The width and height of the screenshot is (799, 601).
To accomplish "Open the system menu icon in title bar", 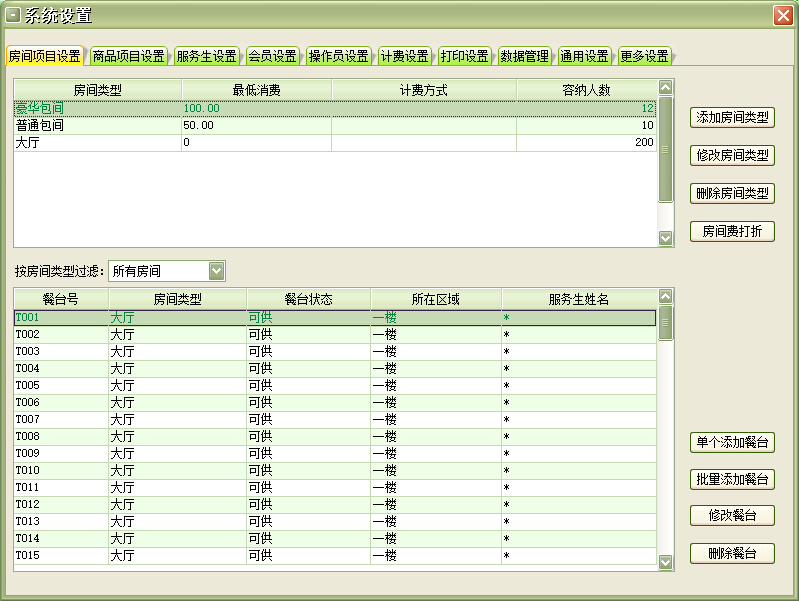I will [14, 15].
